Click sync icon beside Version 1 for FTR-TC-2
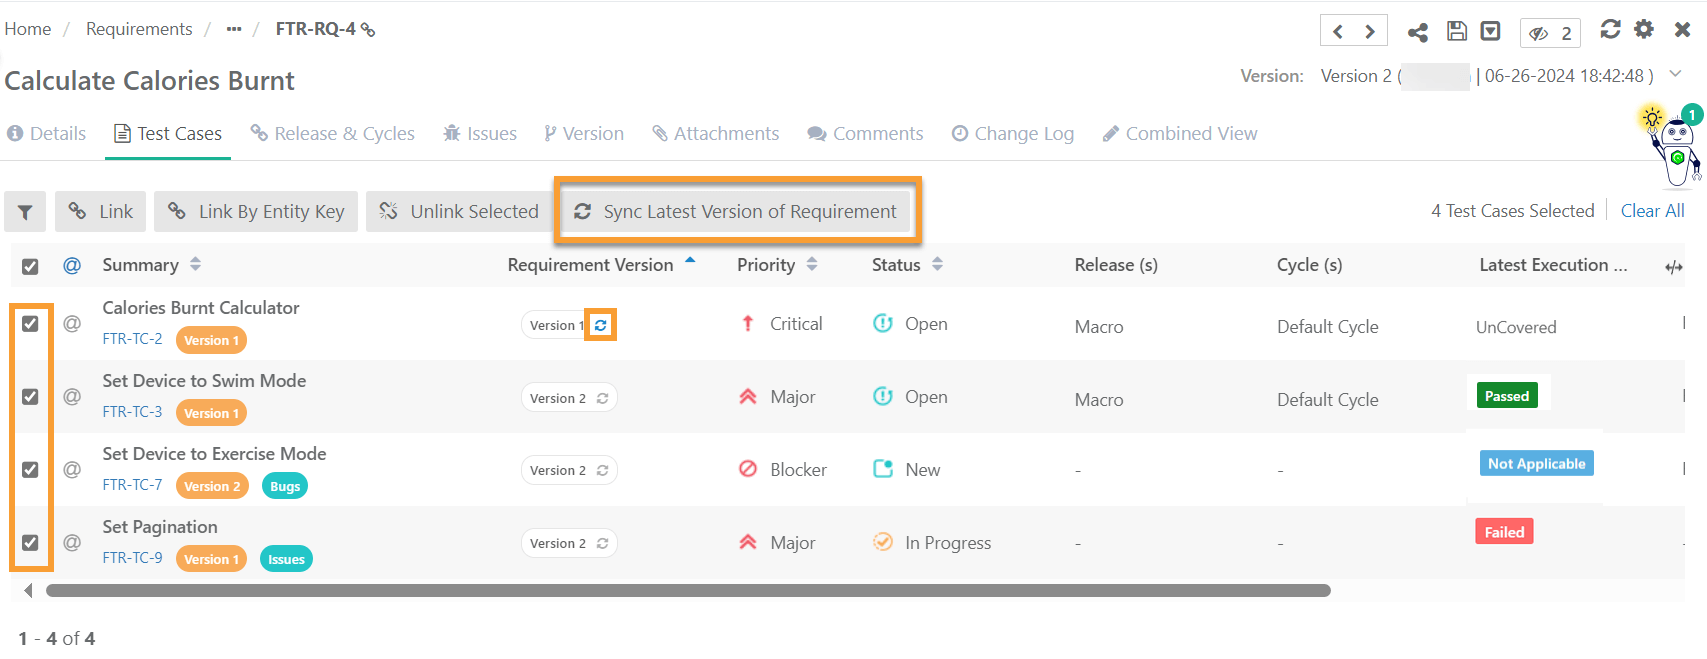Image resolution: width=1707 pixels, height=659 pixels. 600,325
